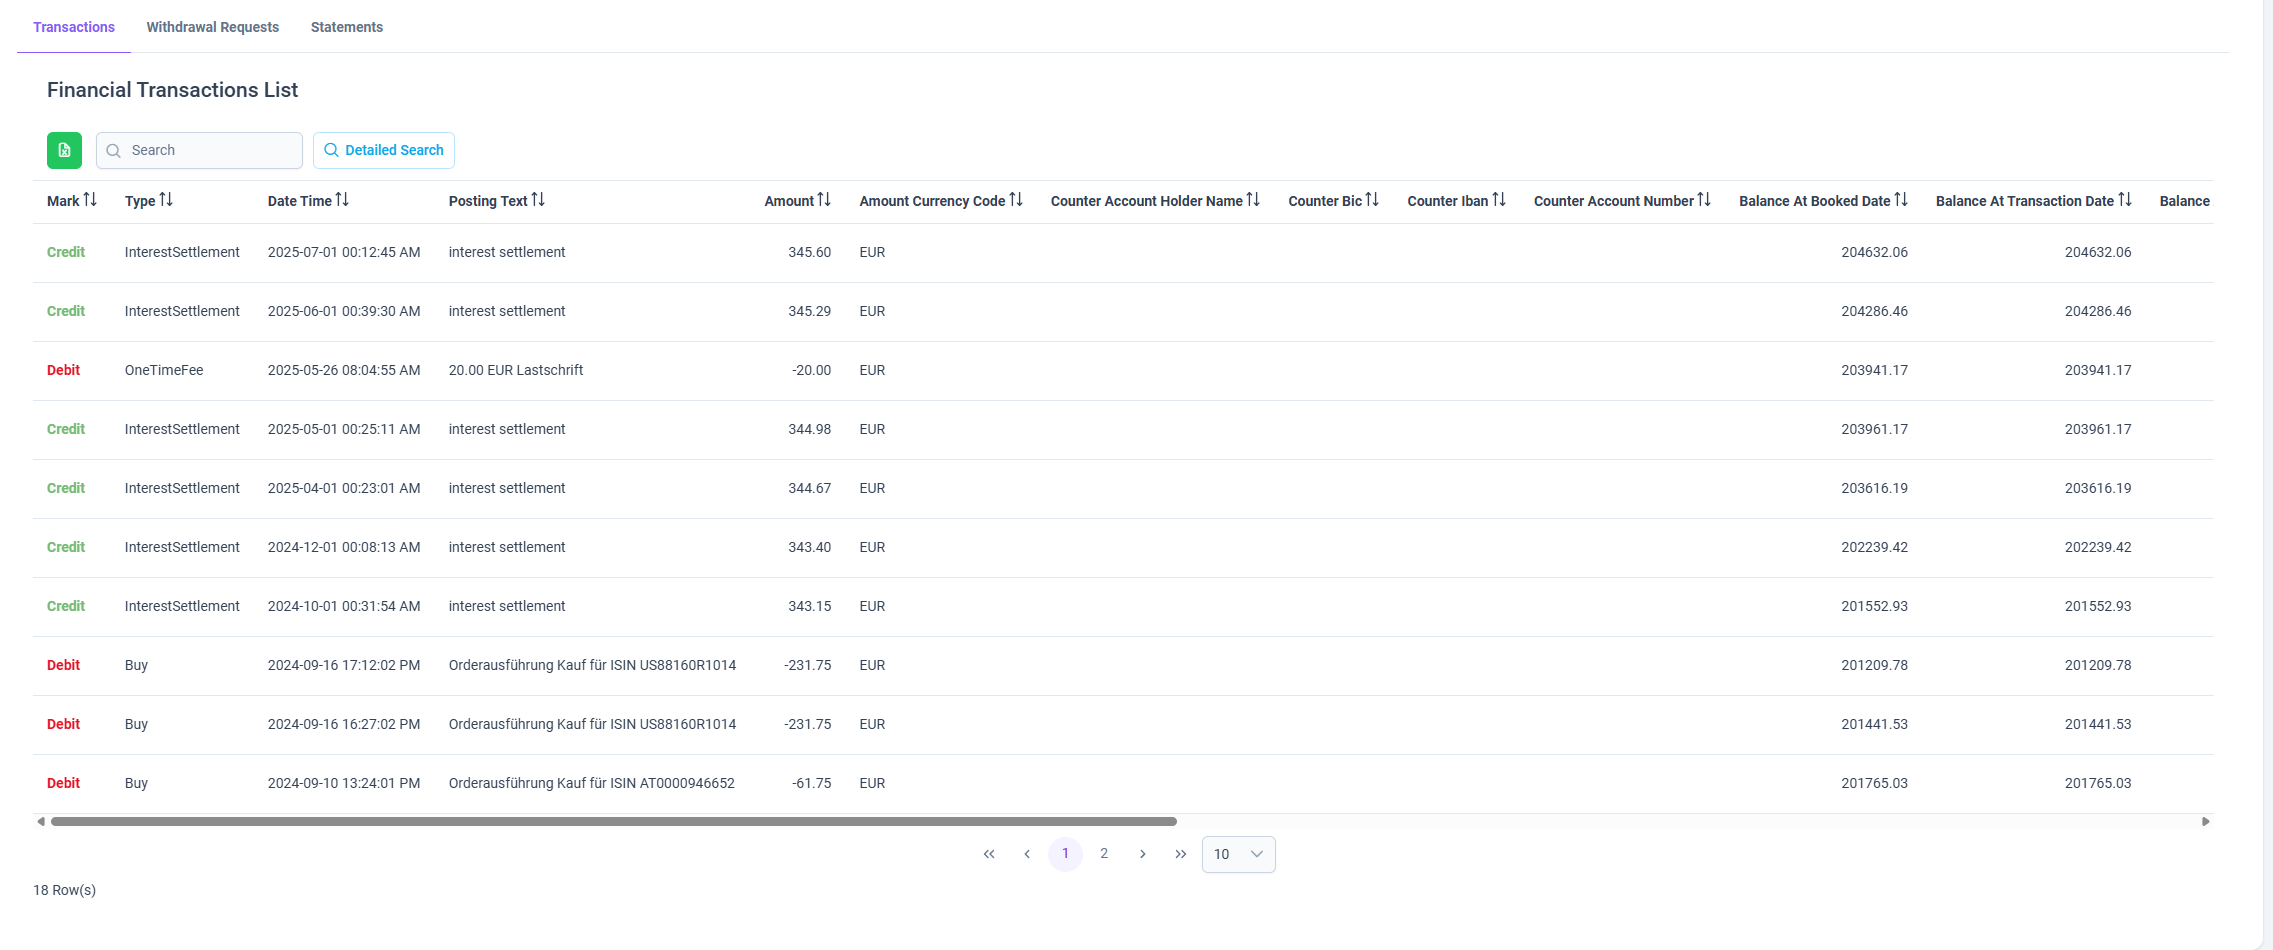Click the Date Time column header label

pyautogui.click(x=300, y=201)
